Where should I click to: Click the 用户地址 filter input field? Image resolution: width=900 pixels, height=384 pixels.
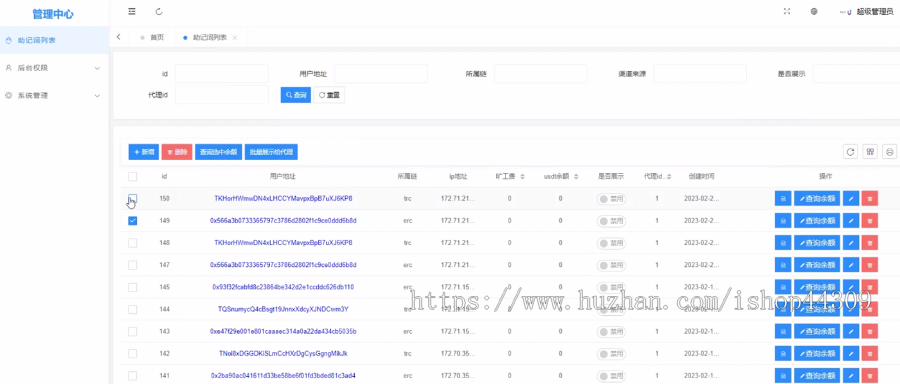pos(381,73)
